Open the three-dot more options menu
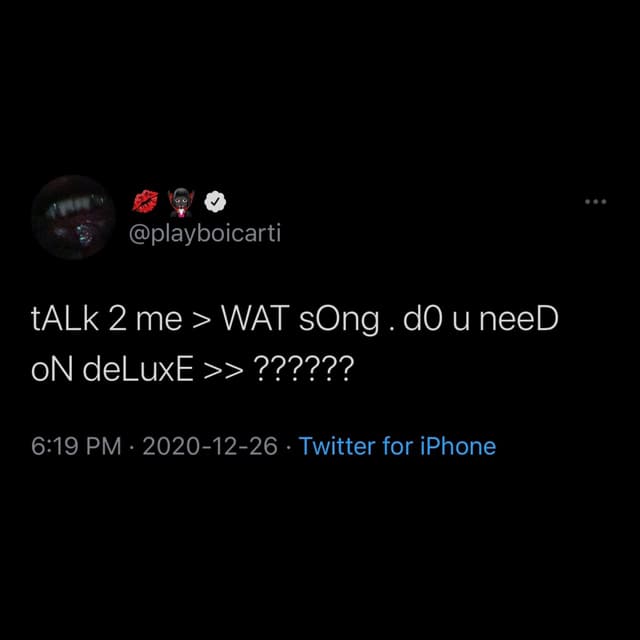The width and height of the screenshot is (640, 640). click(x=596, y=201)
